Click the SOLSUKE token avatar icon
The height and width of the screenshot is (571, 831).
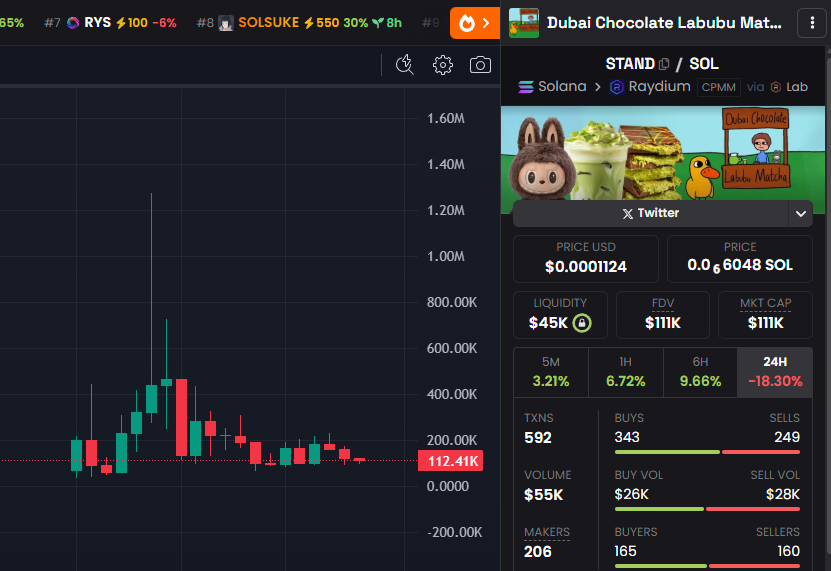[x=226, y=23]
